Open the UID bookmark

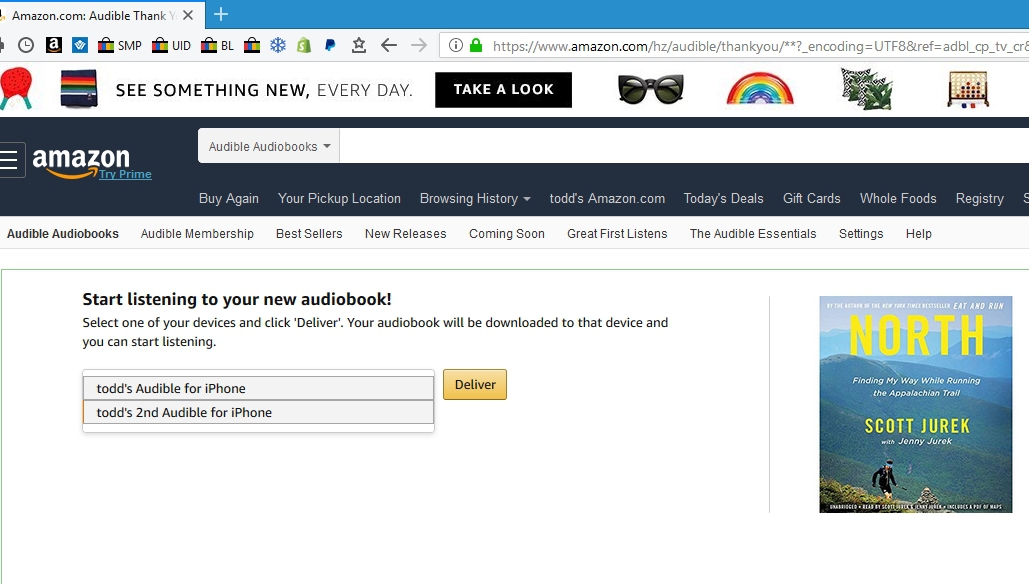coord(171,45)
